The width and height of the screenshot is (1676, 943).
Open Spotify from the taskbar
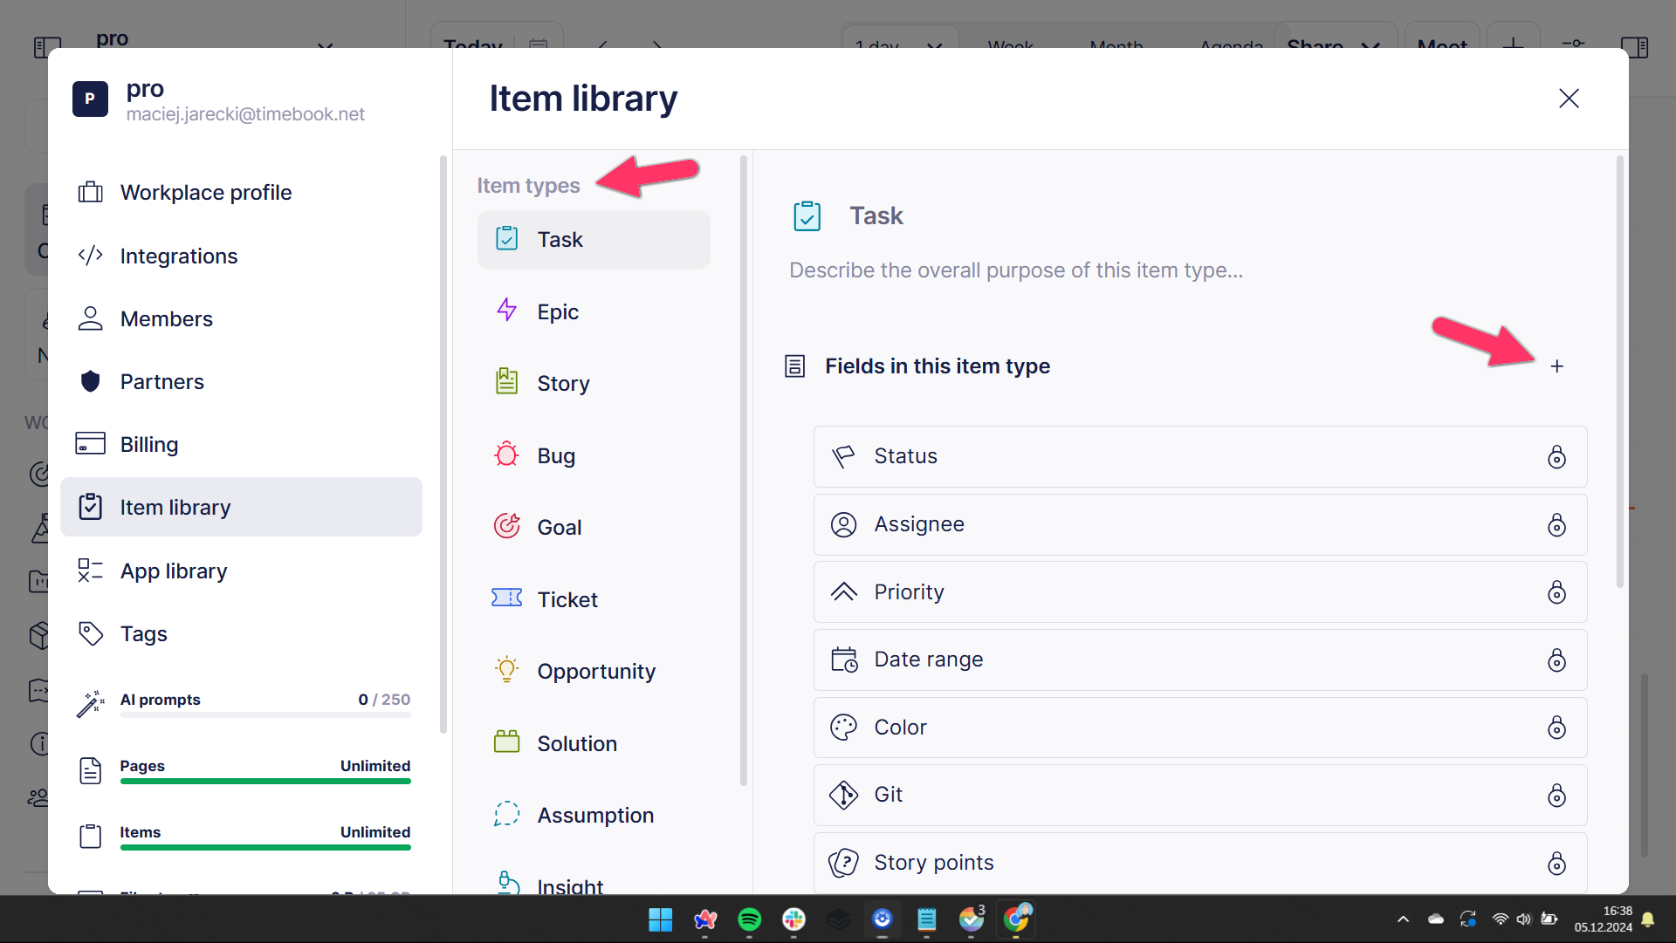click(x=749, y=919)
